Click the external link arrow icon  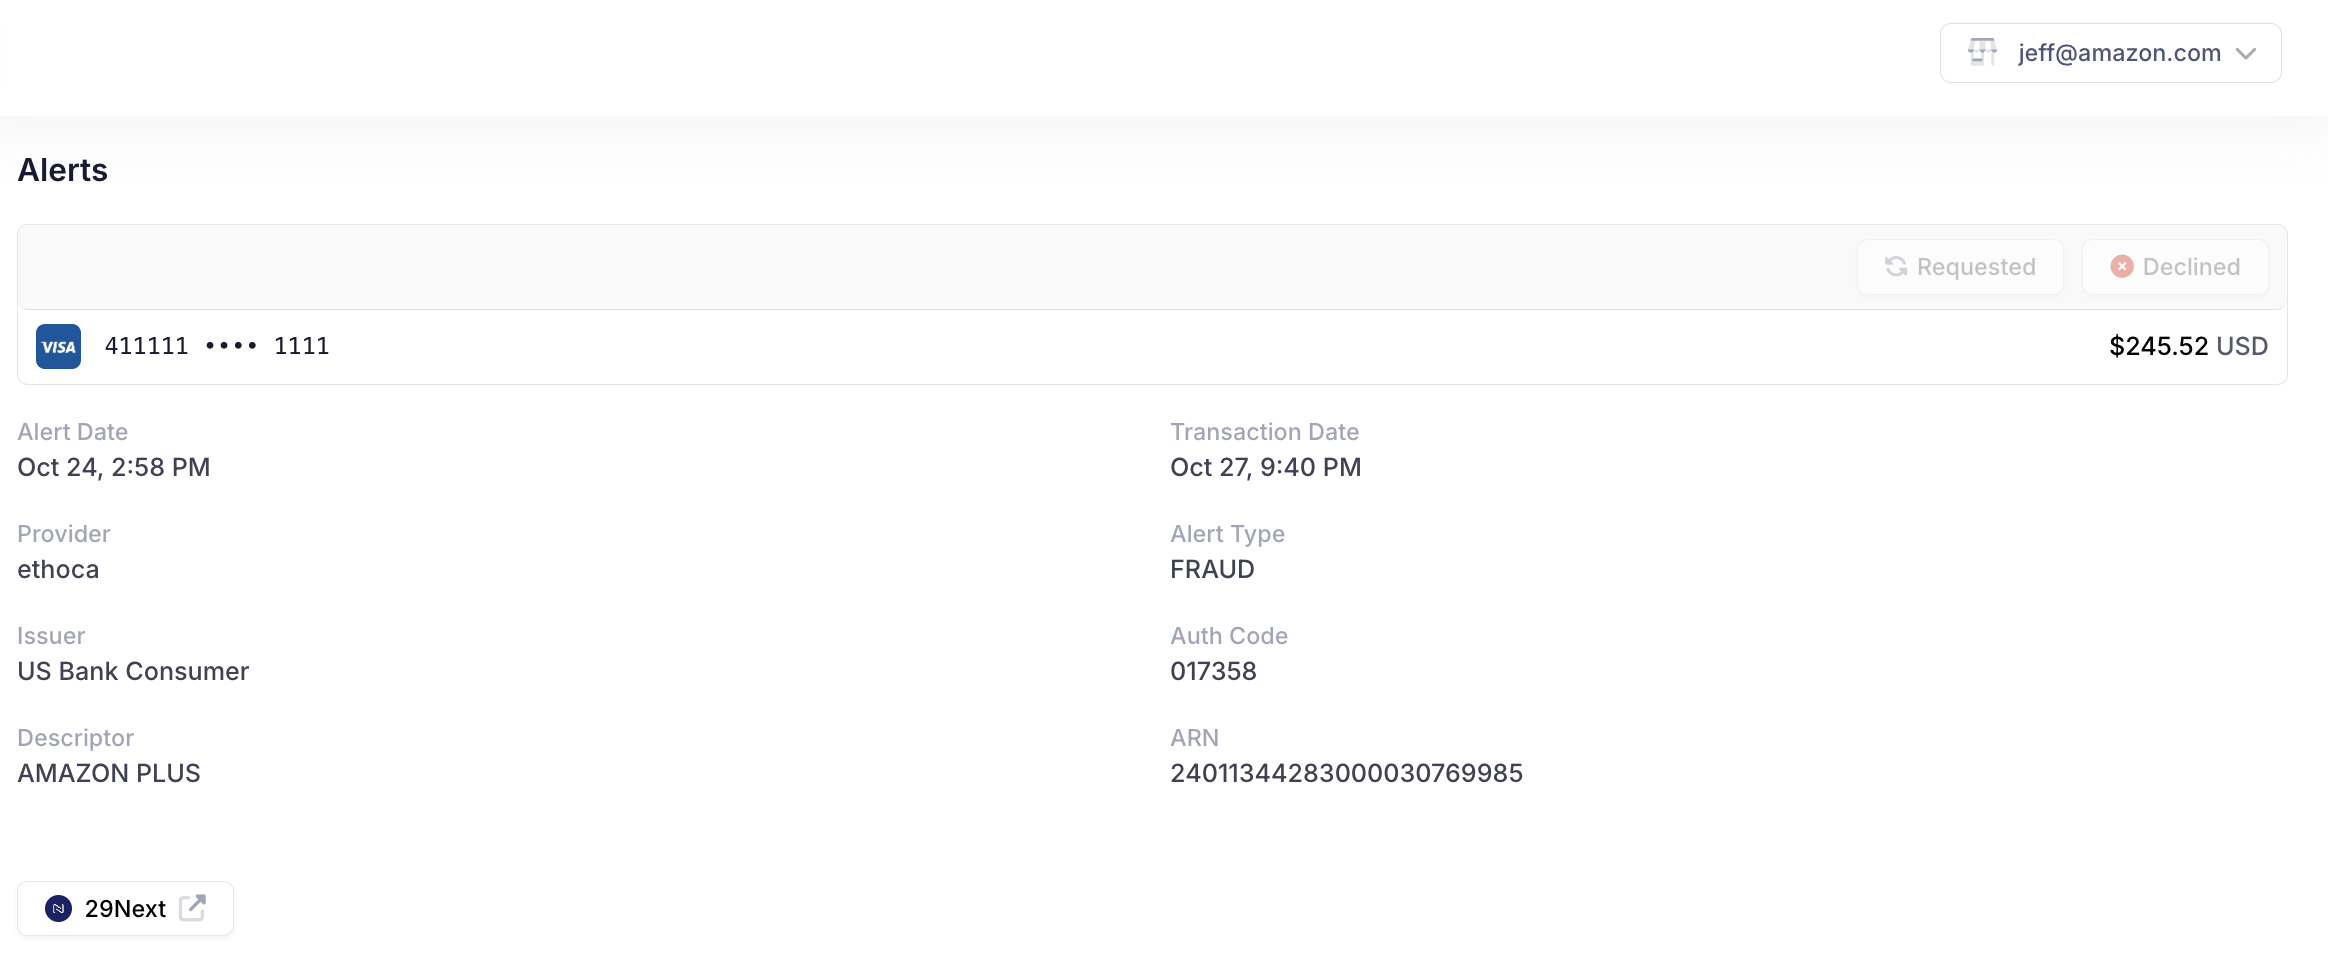192,908
